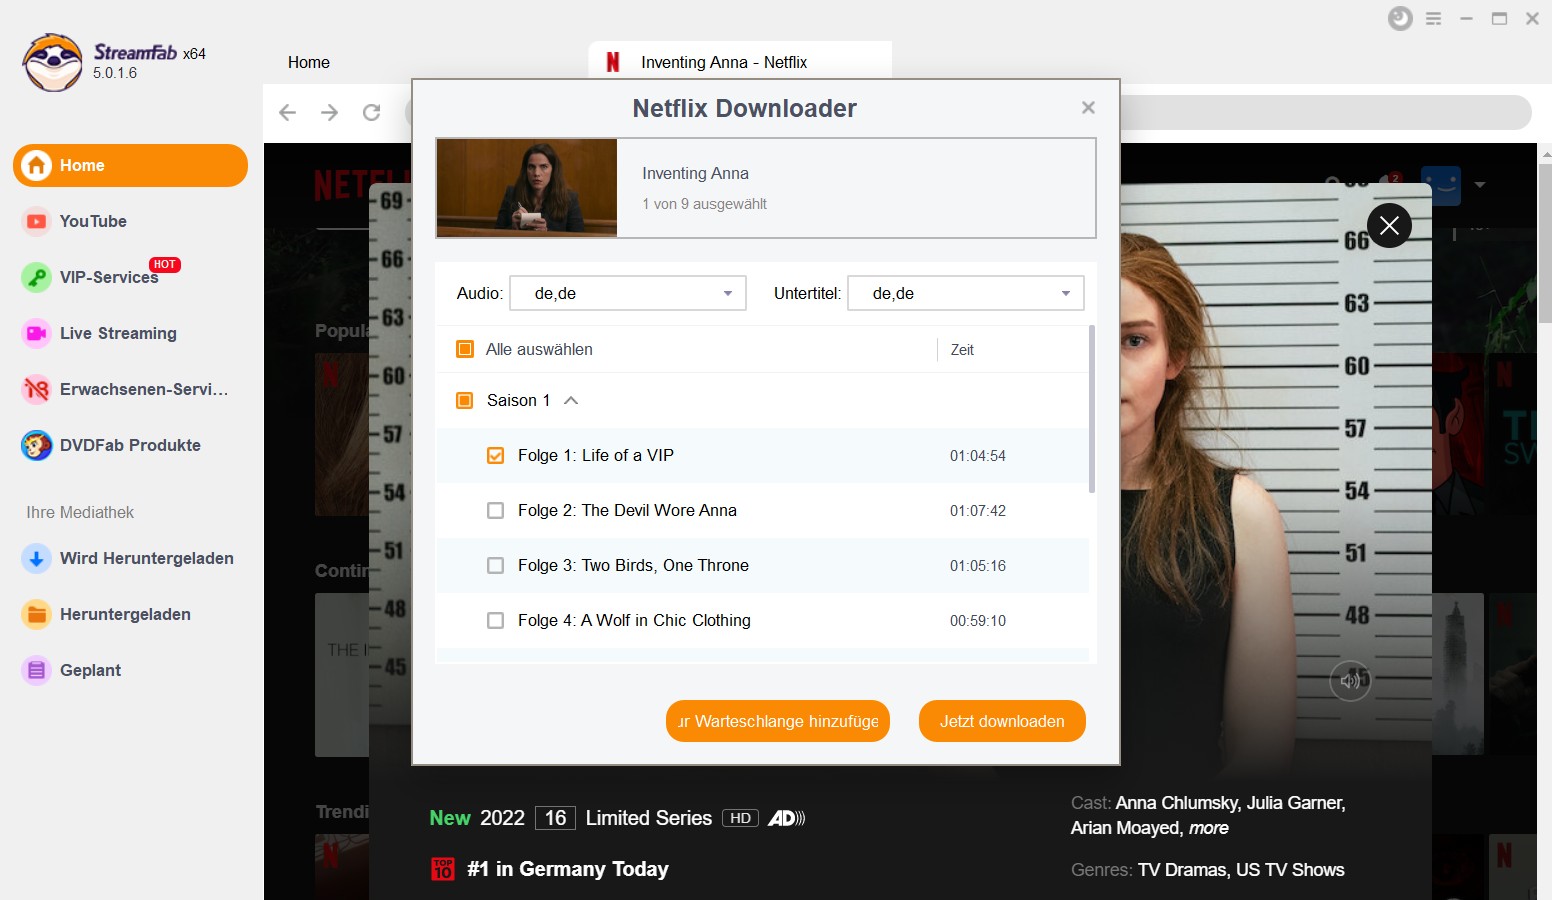Click the more cast link
This screenshot has width=1552, height=900.
(1209, 828)
